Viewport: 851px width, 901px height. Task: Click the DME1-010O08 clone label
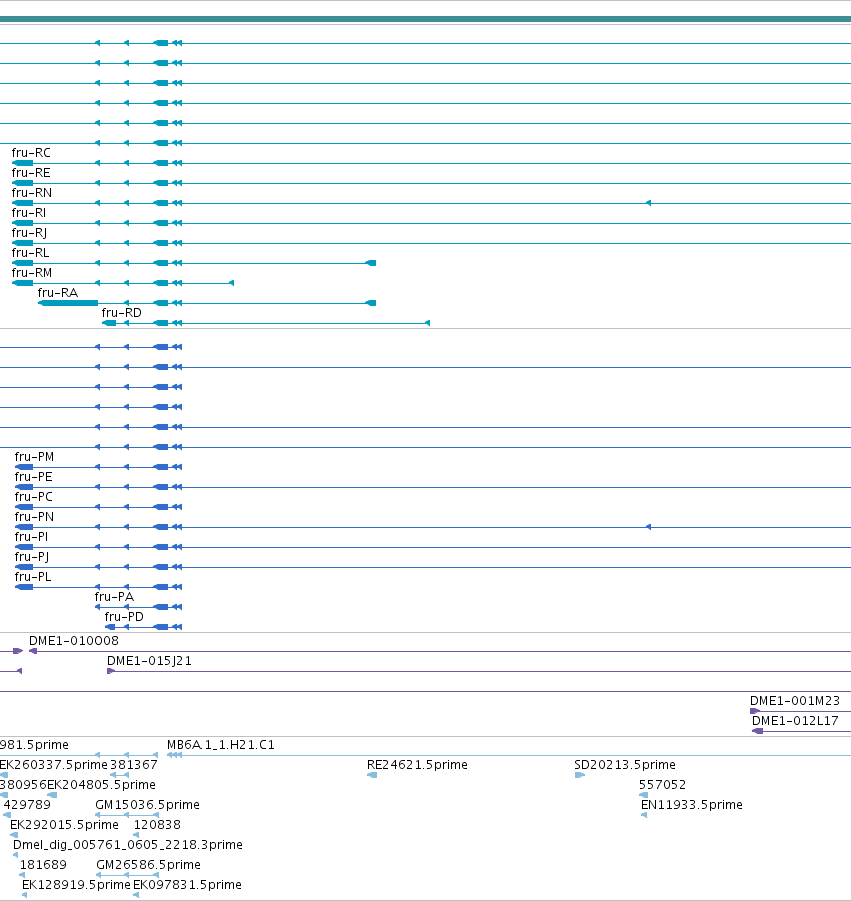pos(74,641)
